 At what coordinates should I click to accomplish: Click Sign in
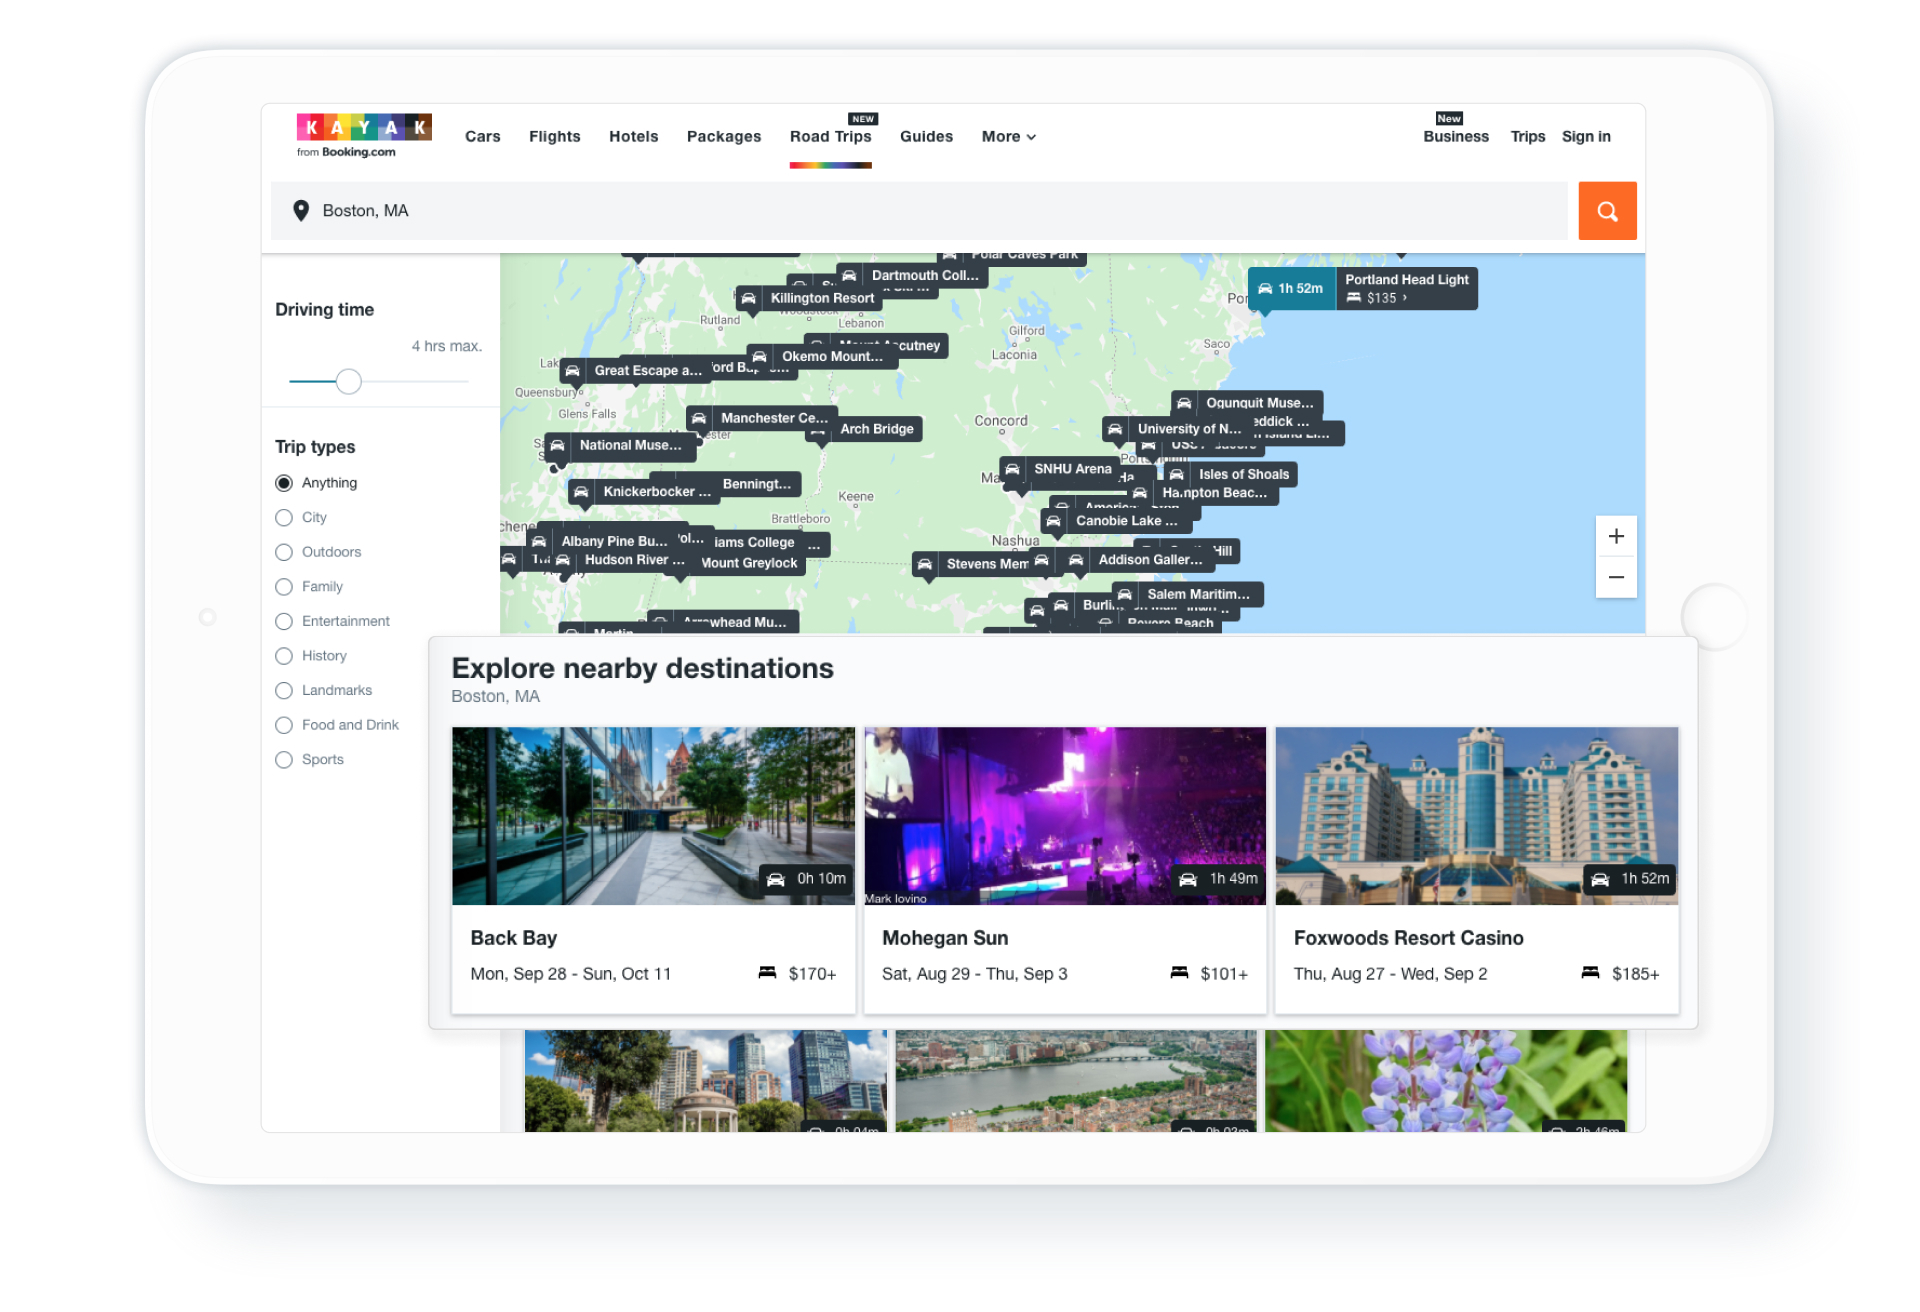[x=1586, y=137]
